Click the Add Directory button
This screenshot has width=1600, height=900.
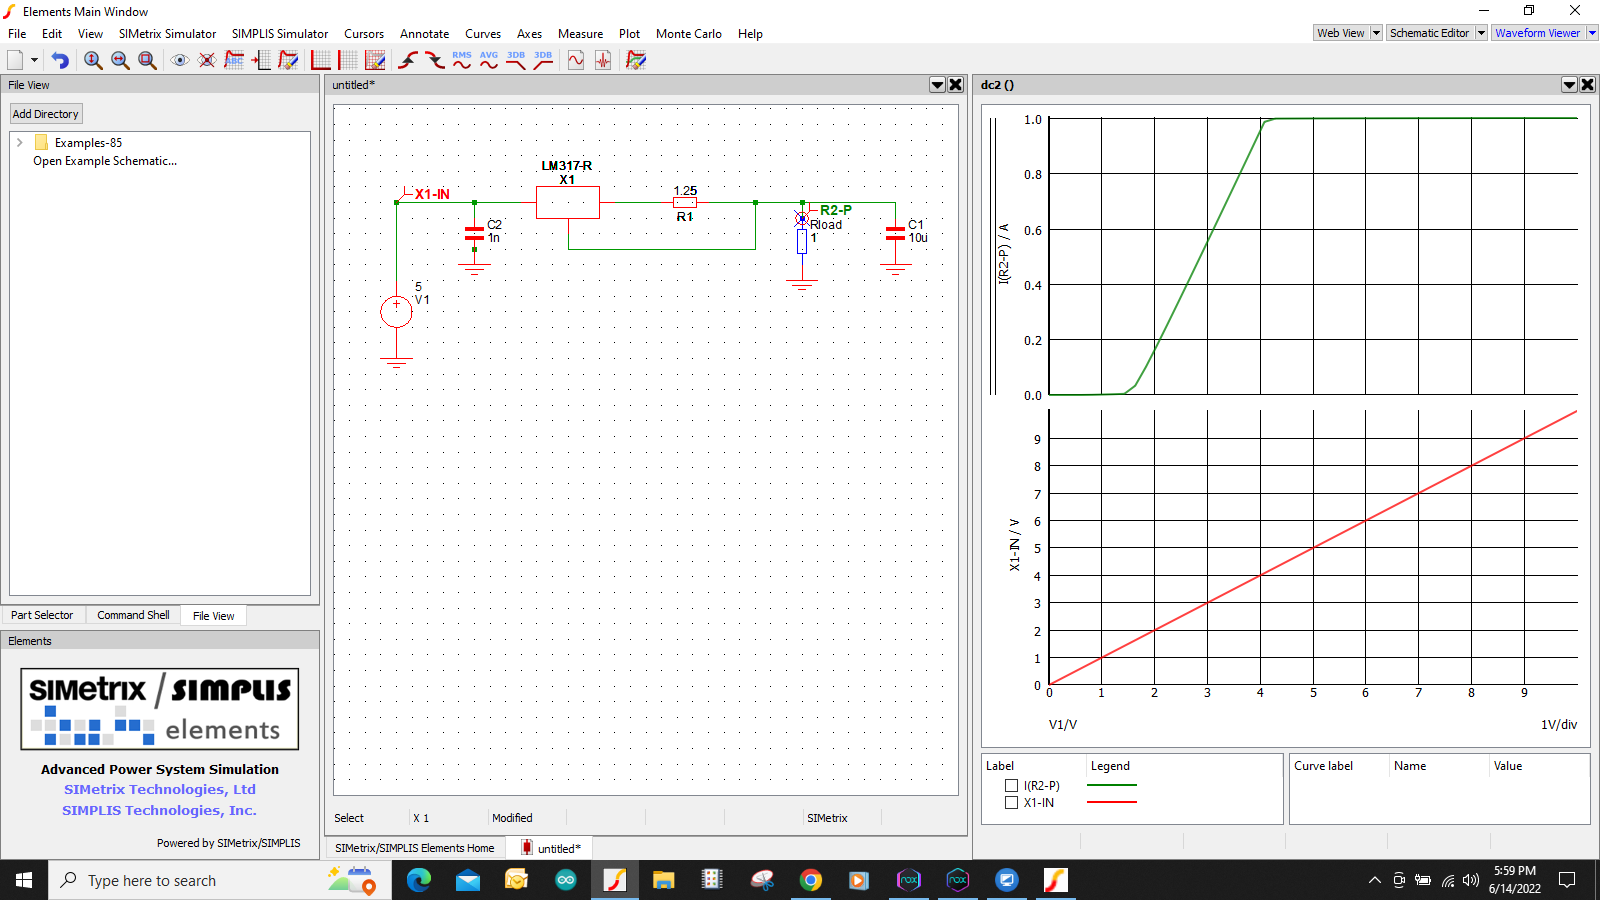[46, 114]
